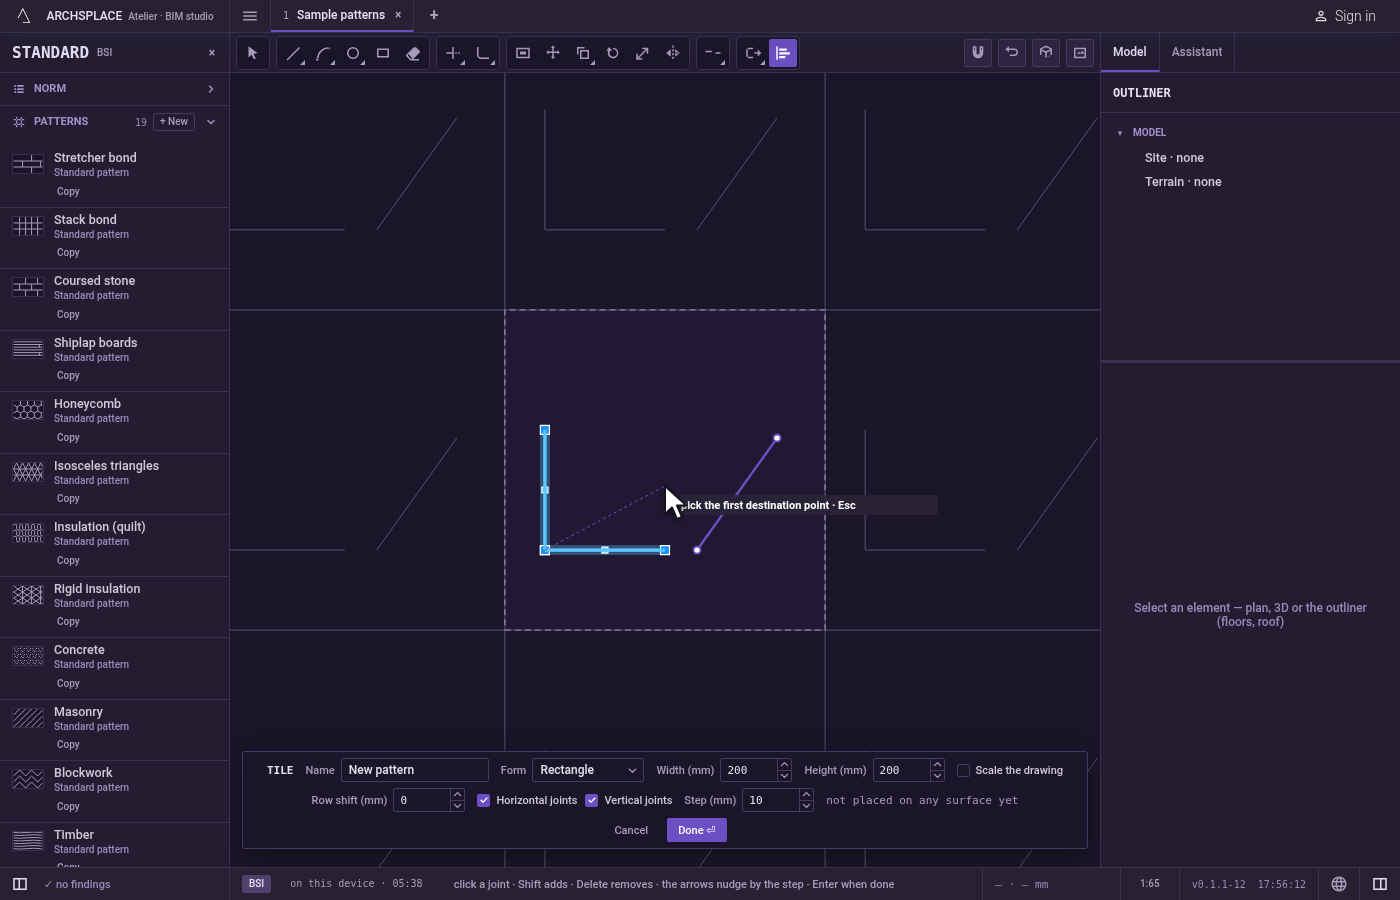Viewport: 1400px width, 900px height.
Task: Increase the Width (mm) stepper
Action: point(784,765)
